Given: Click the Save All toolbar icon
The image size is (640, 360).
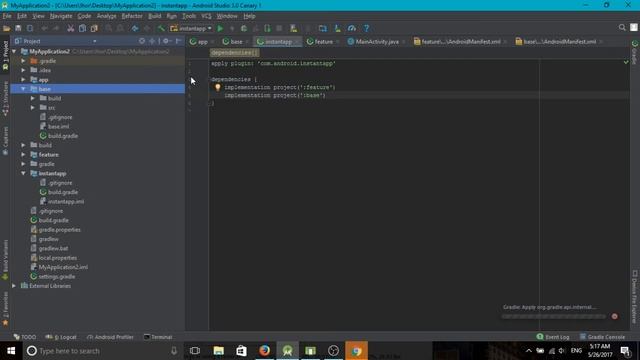Looking at the screenshot, I should [18, 28].
